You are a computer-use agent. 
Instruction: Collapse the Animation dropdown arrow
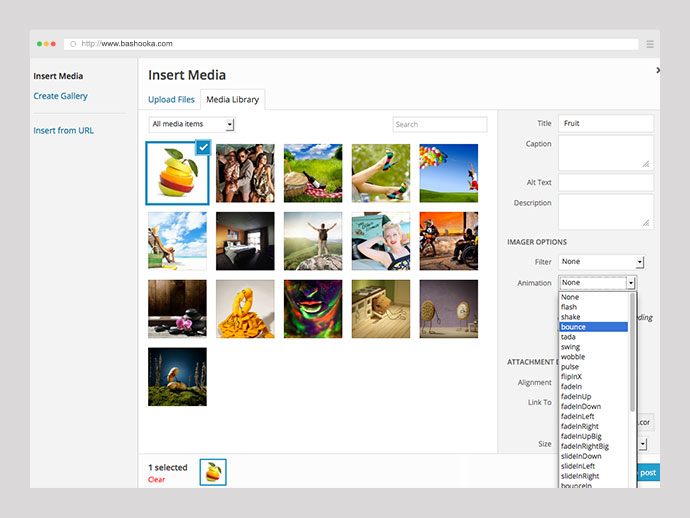click(x=631, y=283)
